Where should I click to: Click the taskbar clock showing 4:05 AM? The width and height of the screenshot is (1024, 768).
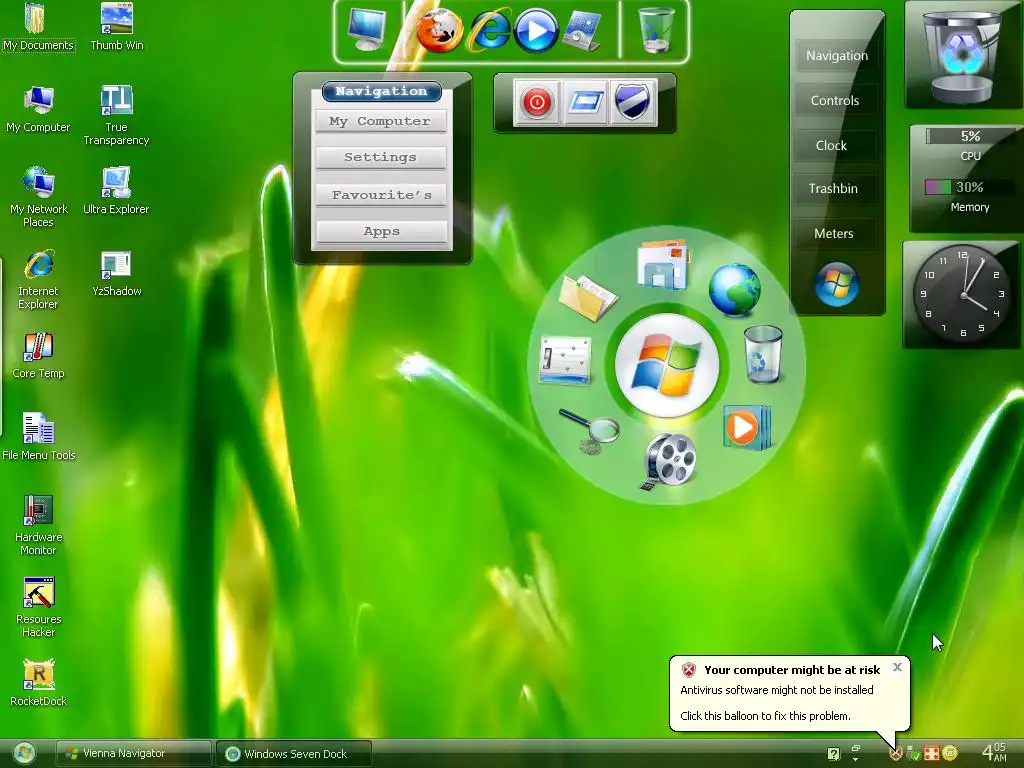[993, 752]
